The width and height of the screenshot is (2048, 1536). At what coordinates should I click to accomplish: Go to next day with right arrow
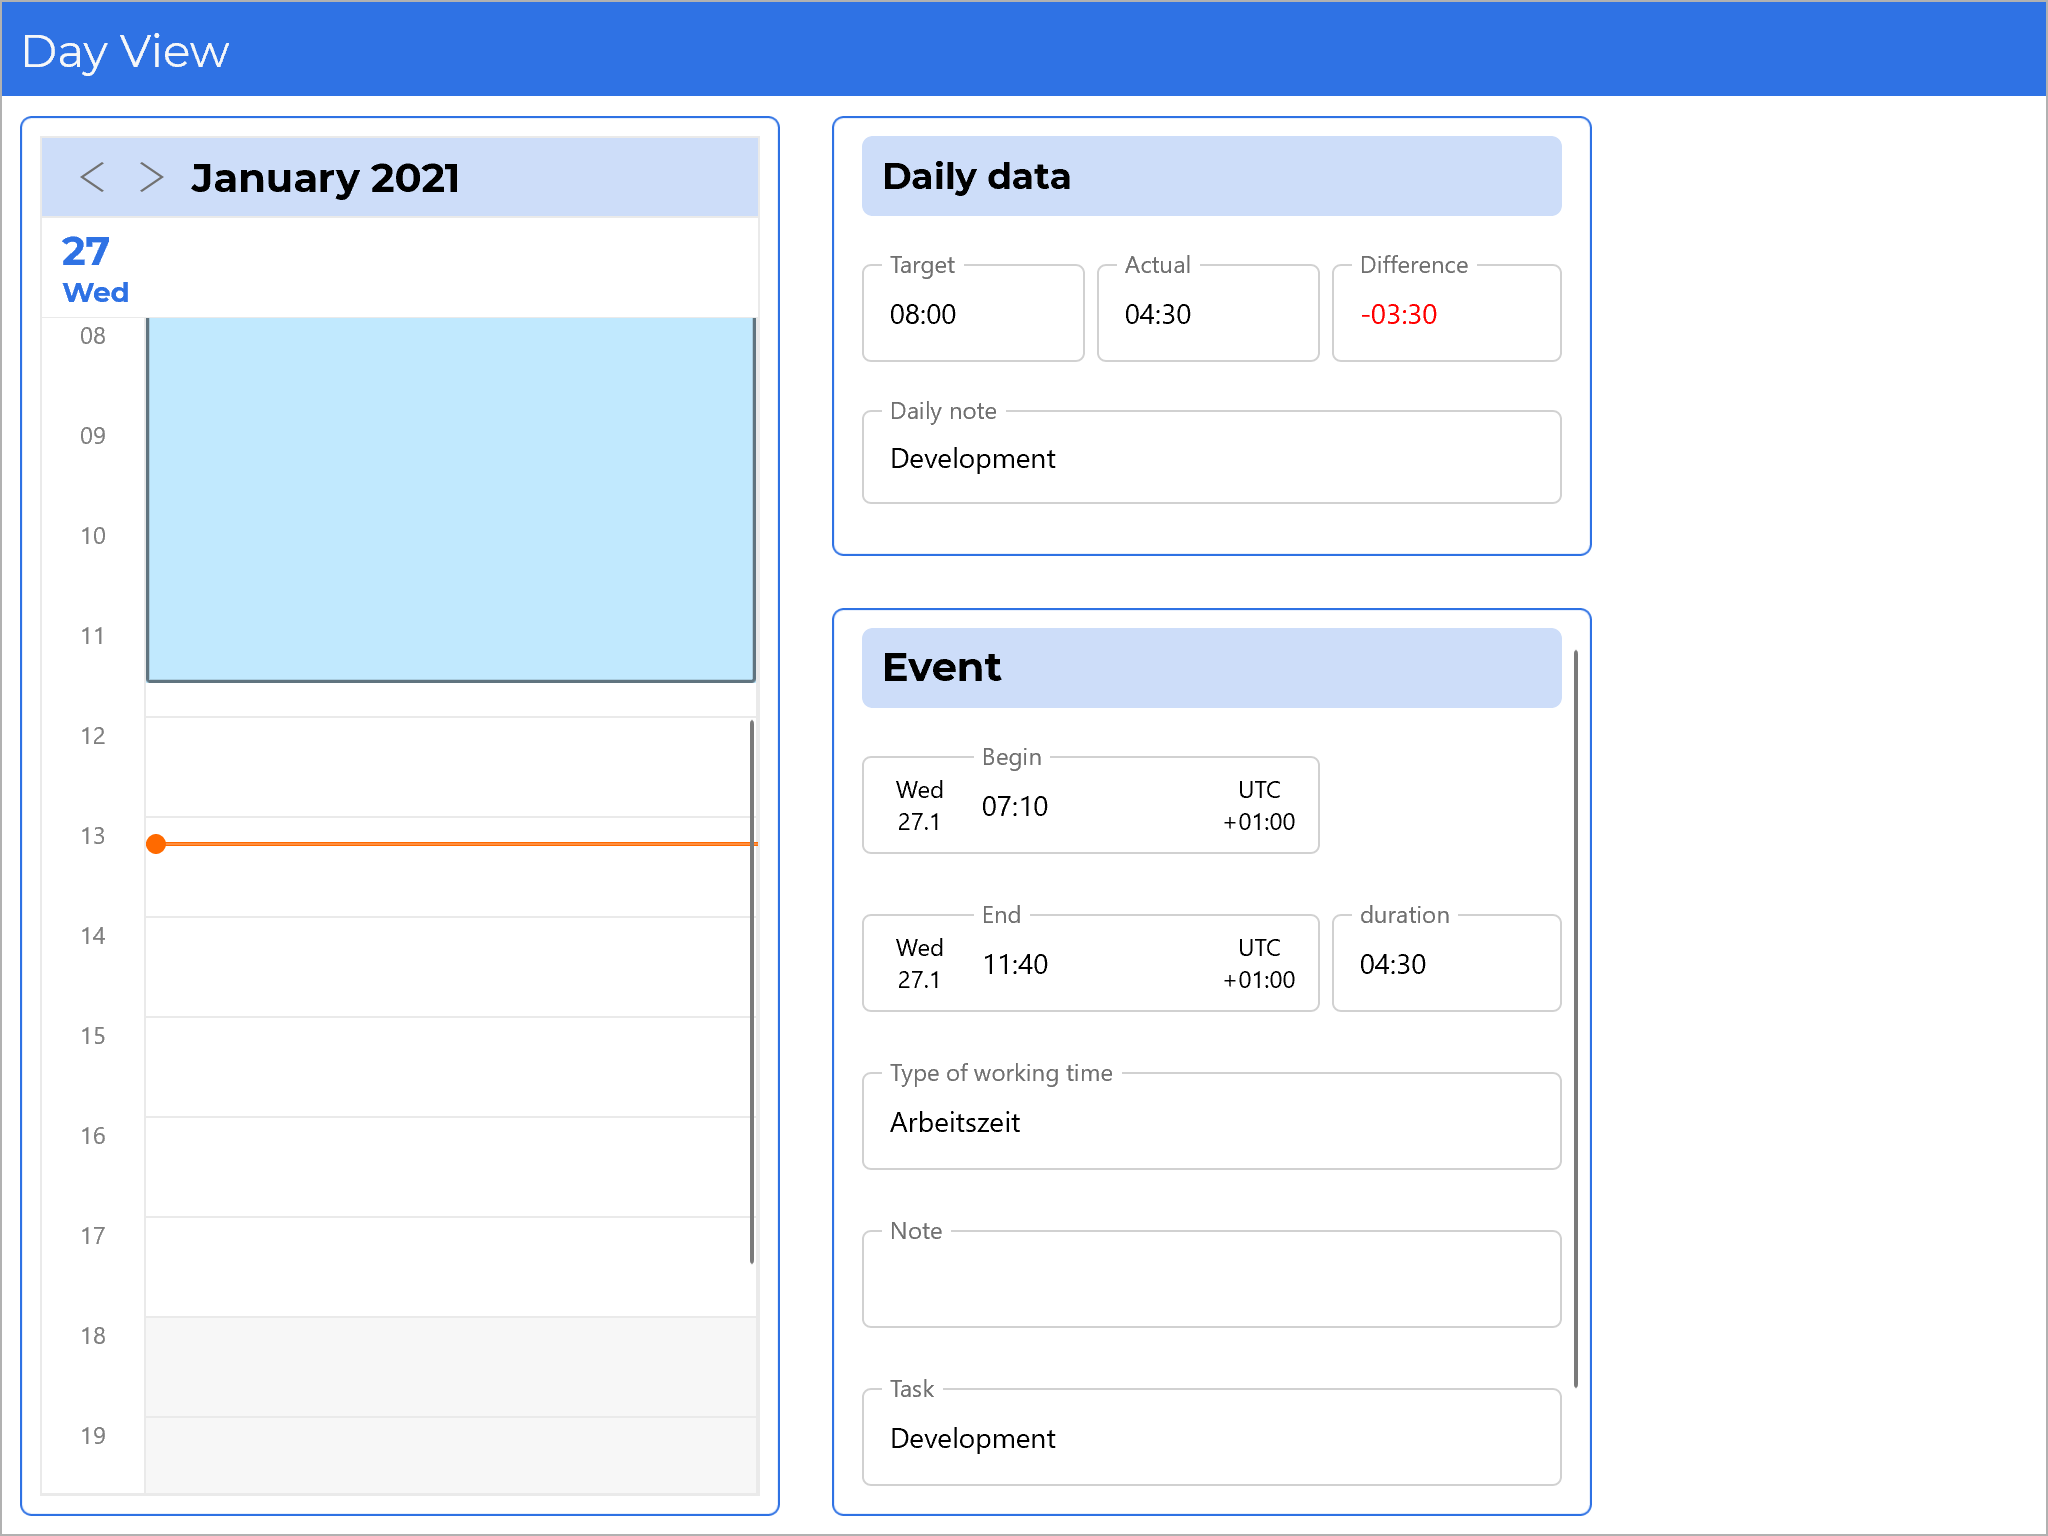coord(151,177)
